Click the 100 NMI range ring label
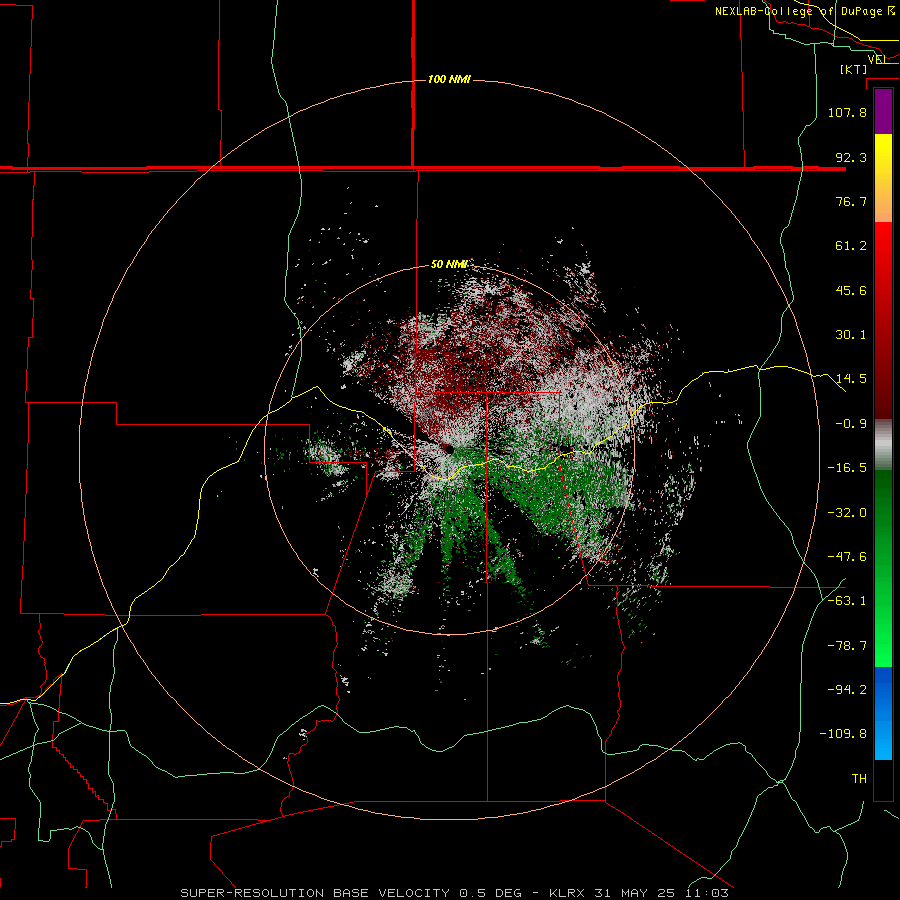Image resolution: width=900 pixels, height=900 pixels. pos(449,79)
